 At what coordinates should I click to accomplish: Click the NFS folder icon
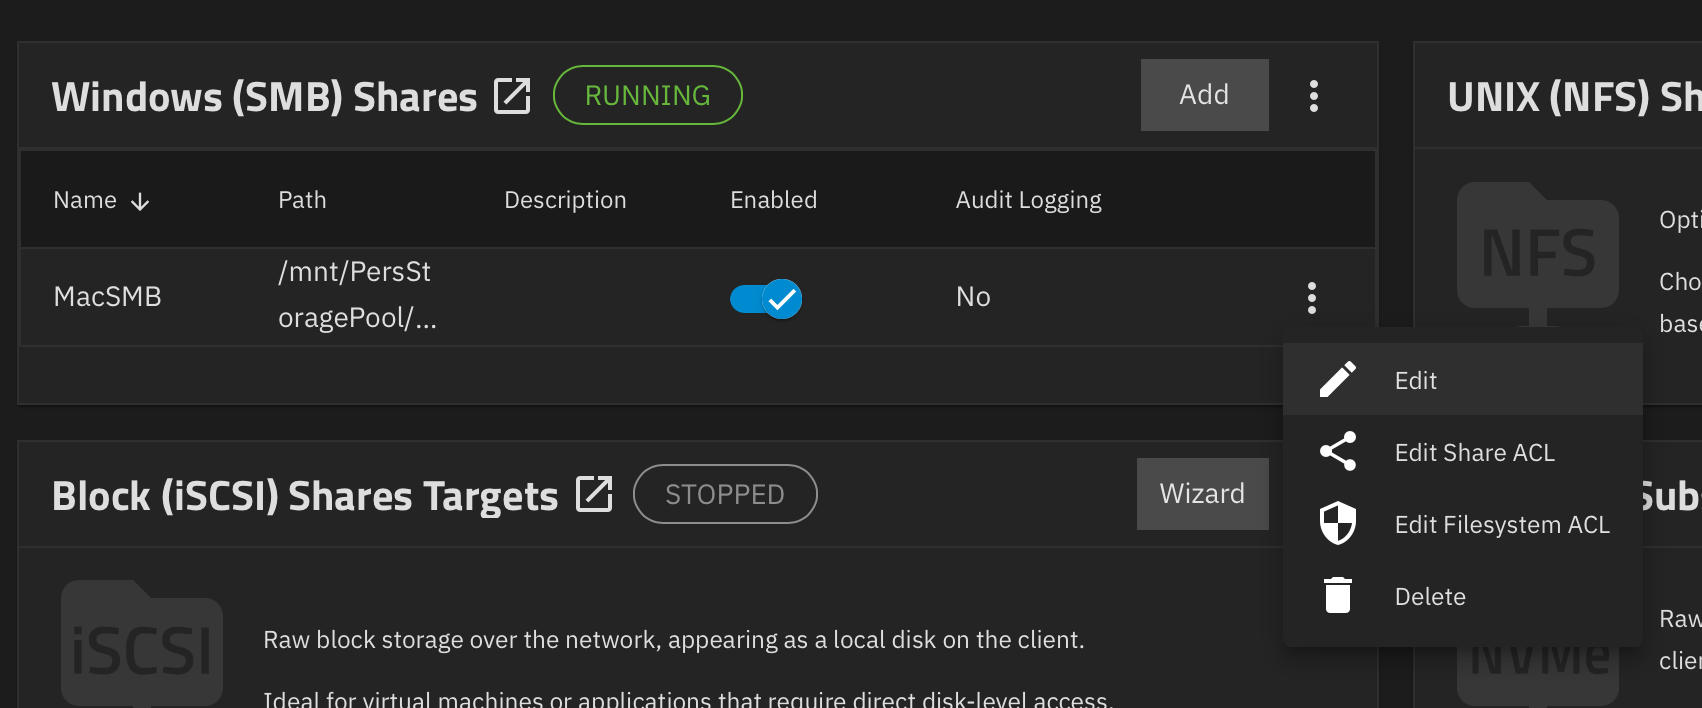[1537, 248]
